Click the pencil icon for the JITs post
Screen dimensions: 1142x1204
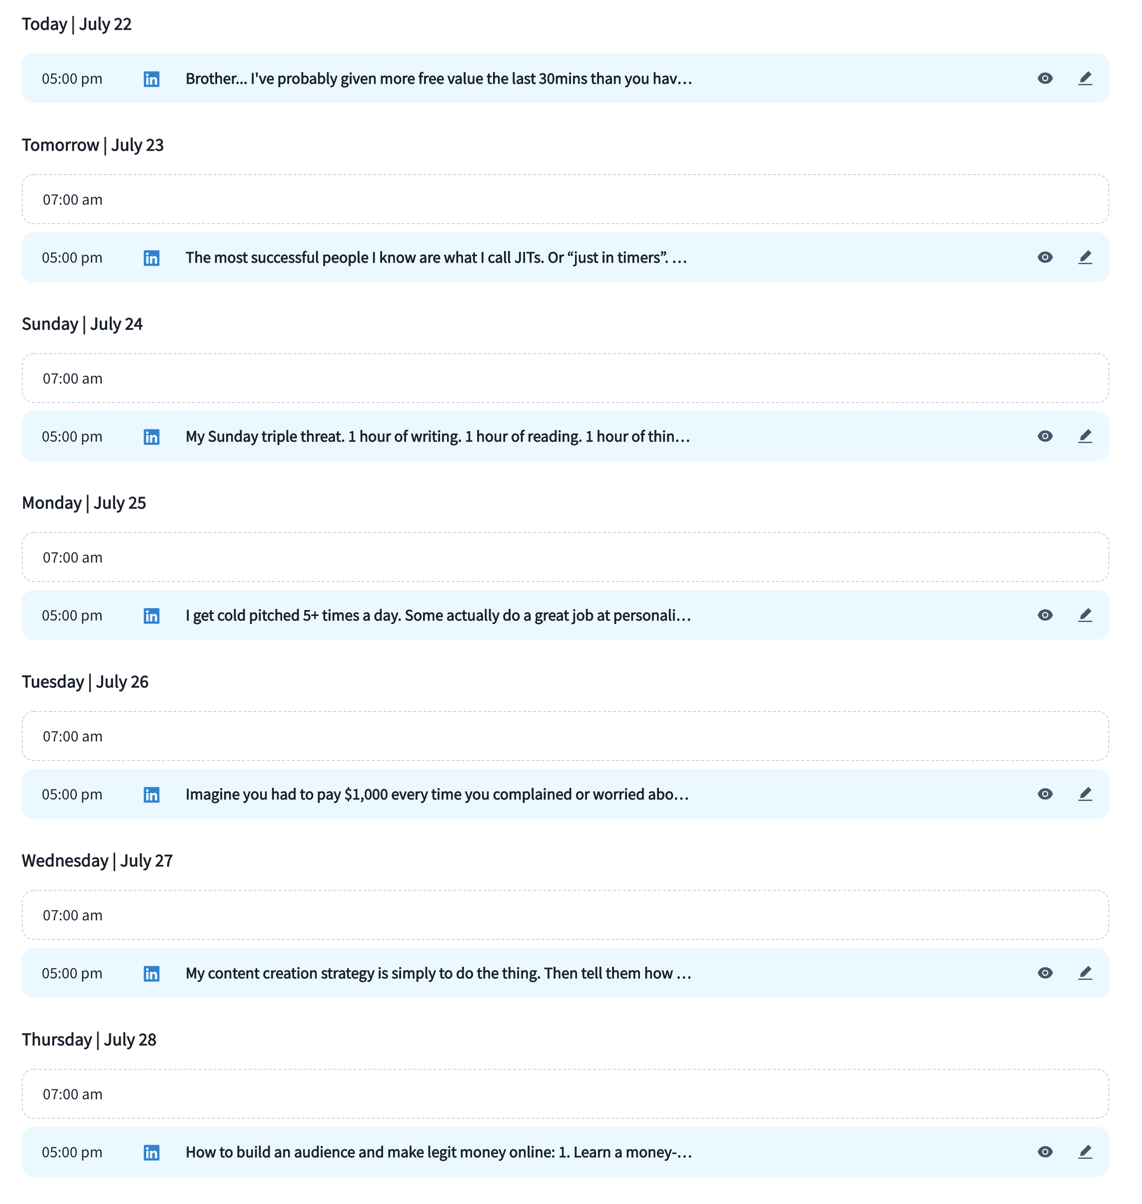(x=1085, y=257)
